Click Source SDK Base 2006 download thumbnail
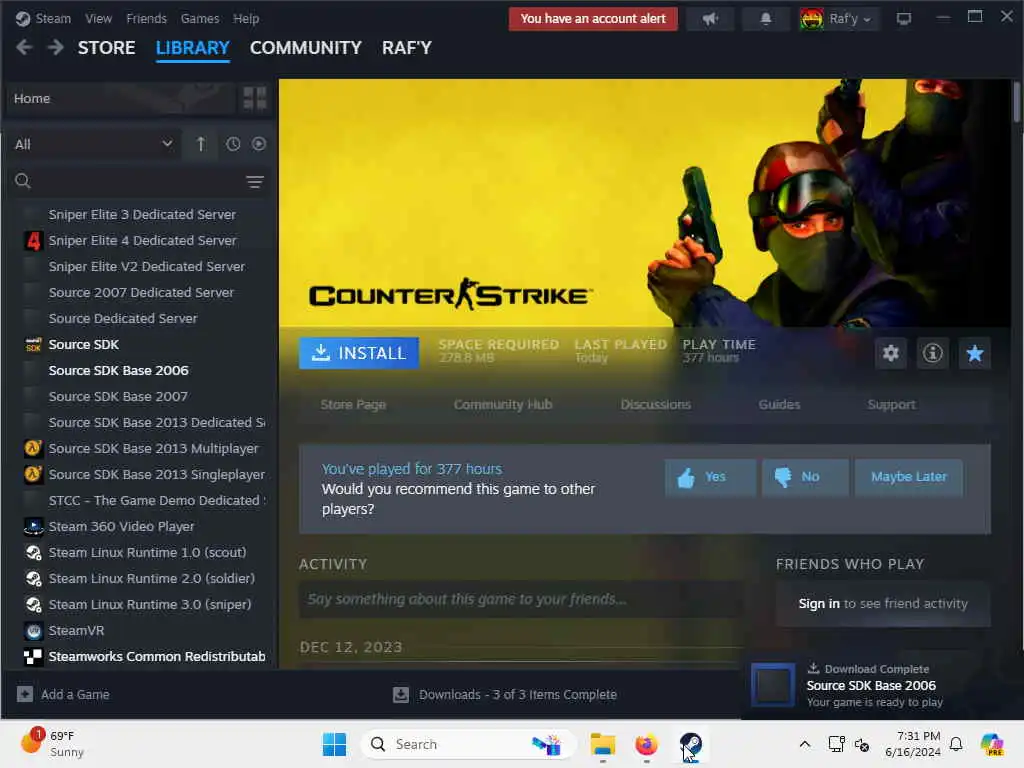Image resolution: width=1024 pixels, height=768 pixels. [773, 685]
